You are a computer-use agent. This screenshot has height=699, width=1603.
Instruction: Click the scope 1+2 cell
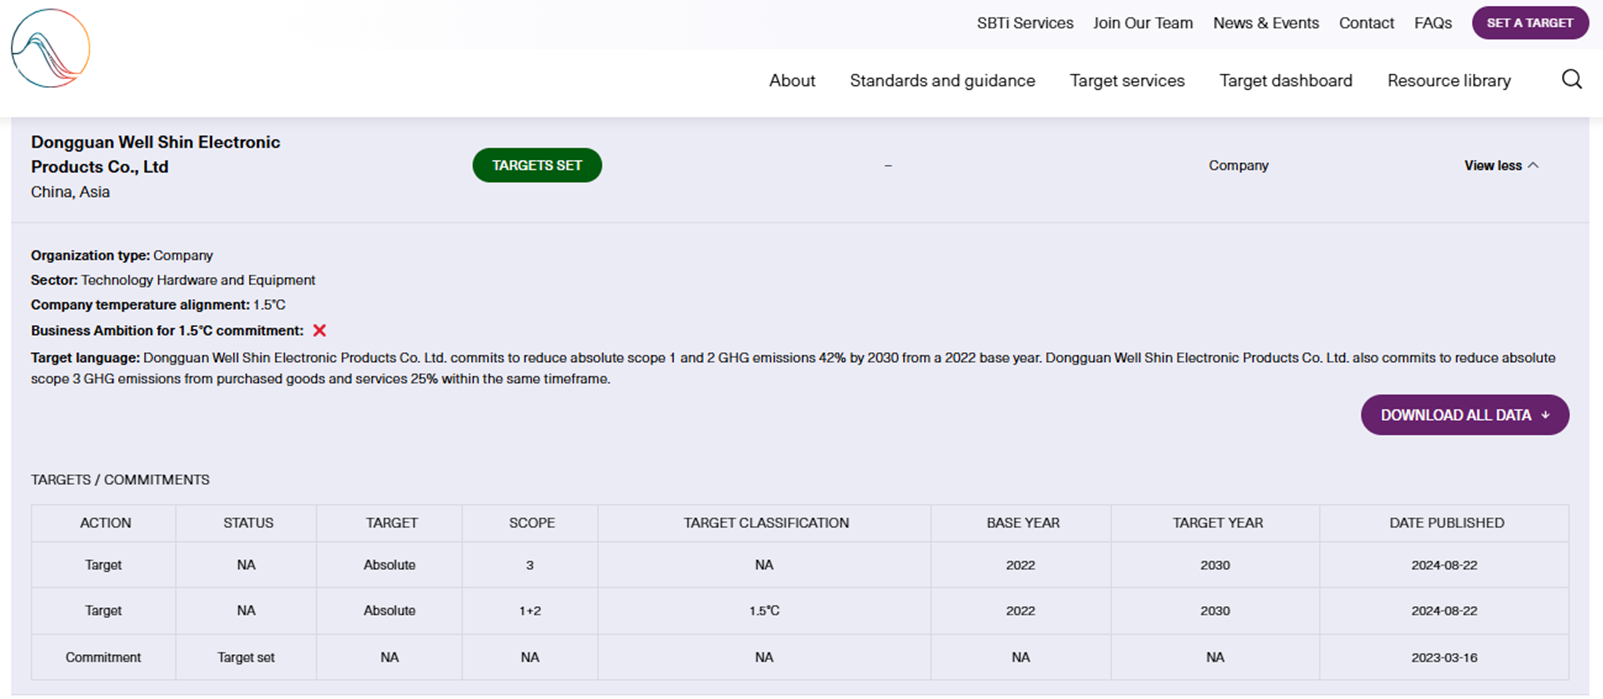pos(530,611)
